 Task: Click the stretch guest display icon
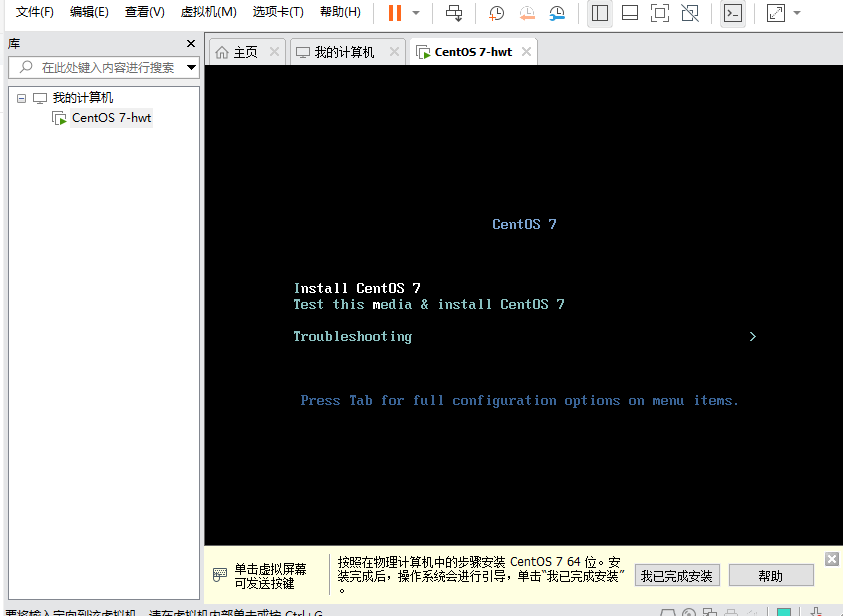click(x=776, y=13)
